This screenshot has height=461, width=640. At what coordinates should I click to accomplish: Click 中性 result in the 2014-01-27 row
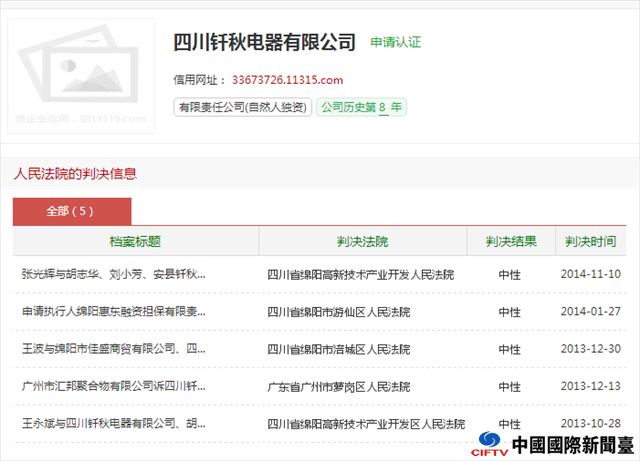pyautogui.click(x=509, y=312)
